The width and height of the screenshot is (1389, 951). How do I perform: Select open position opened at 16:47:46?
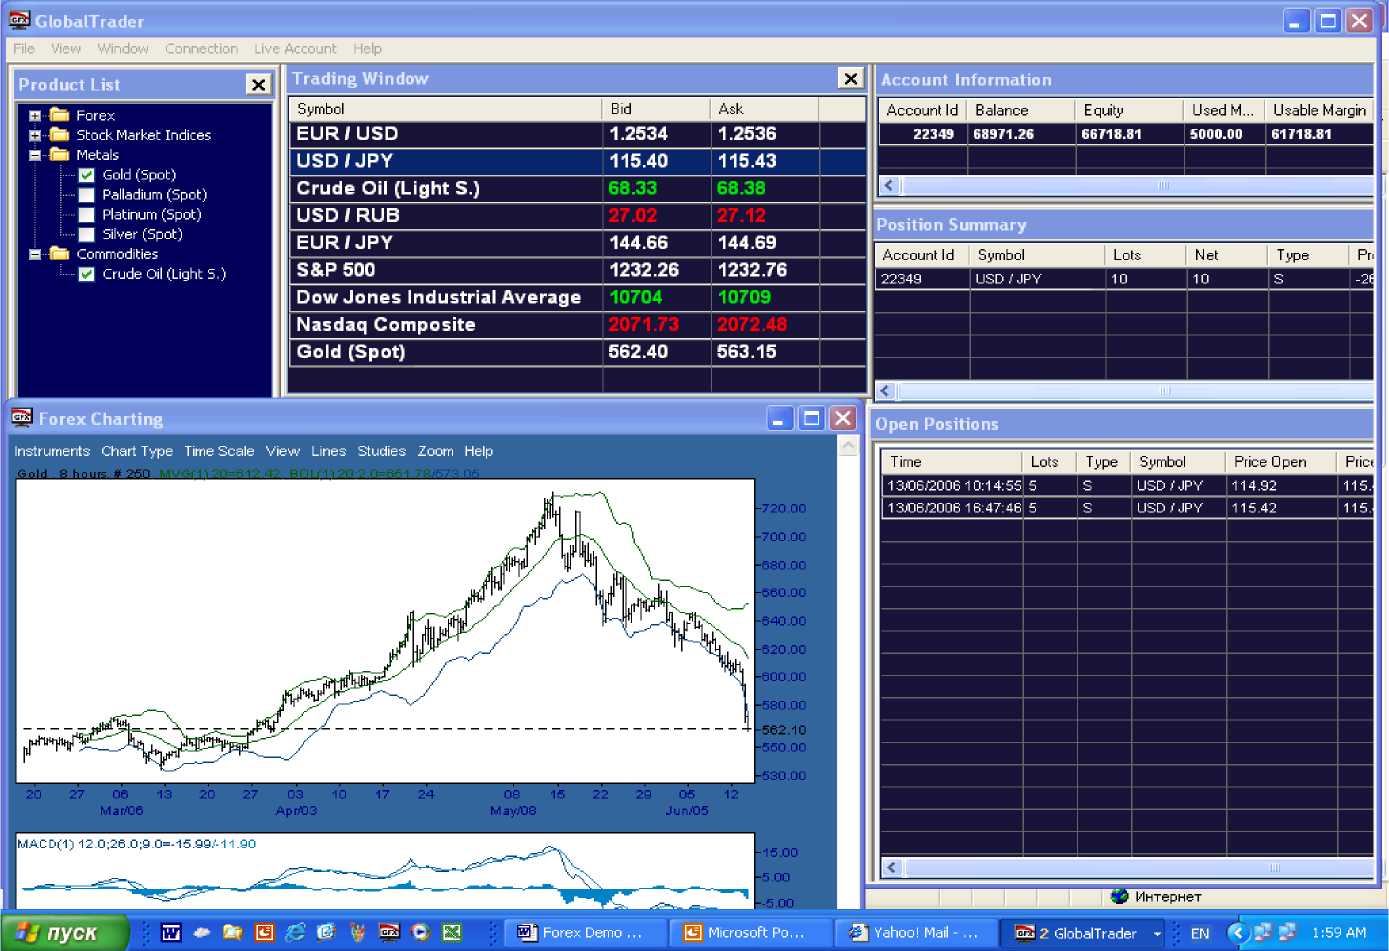click(1127, 508)
